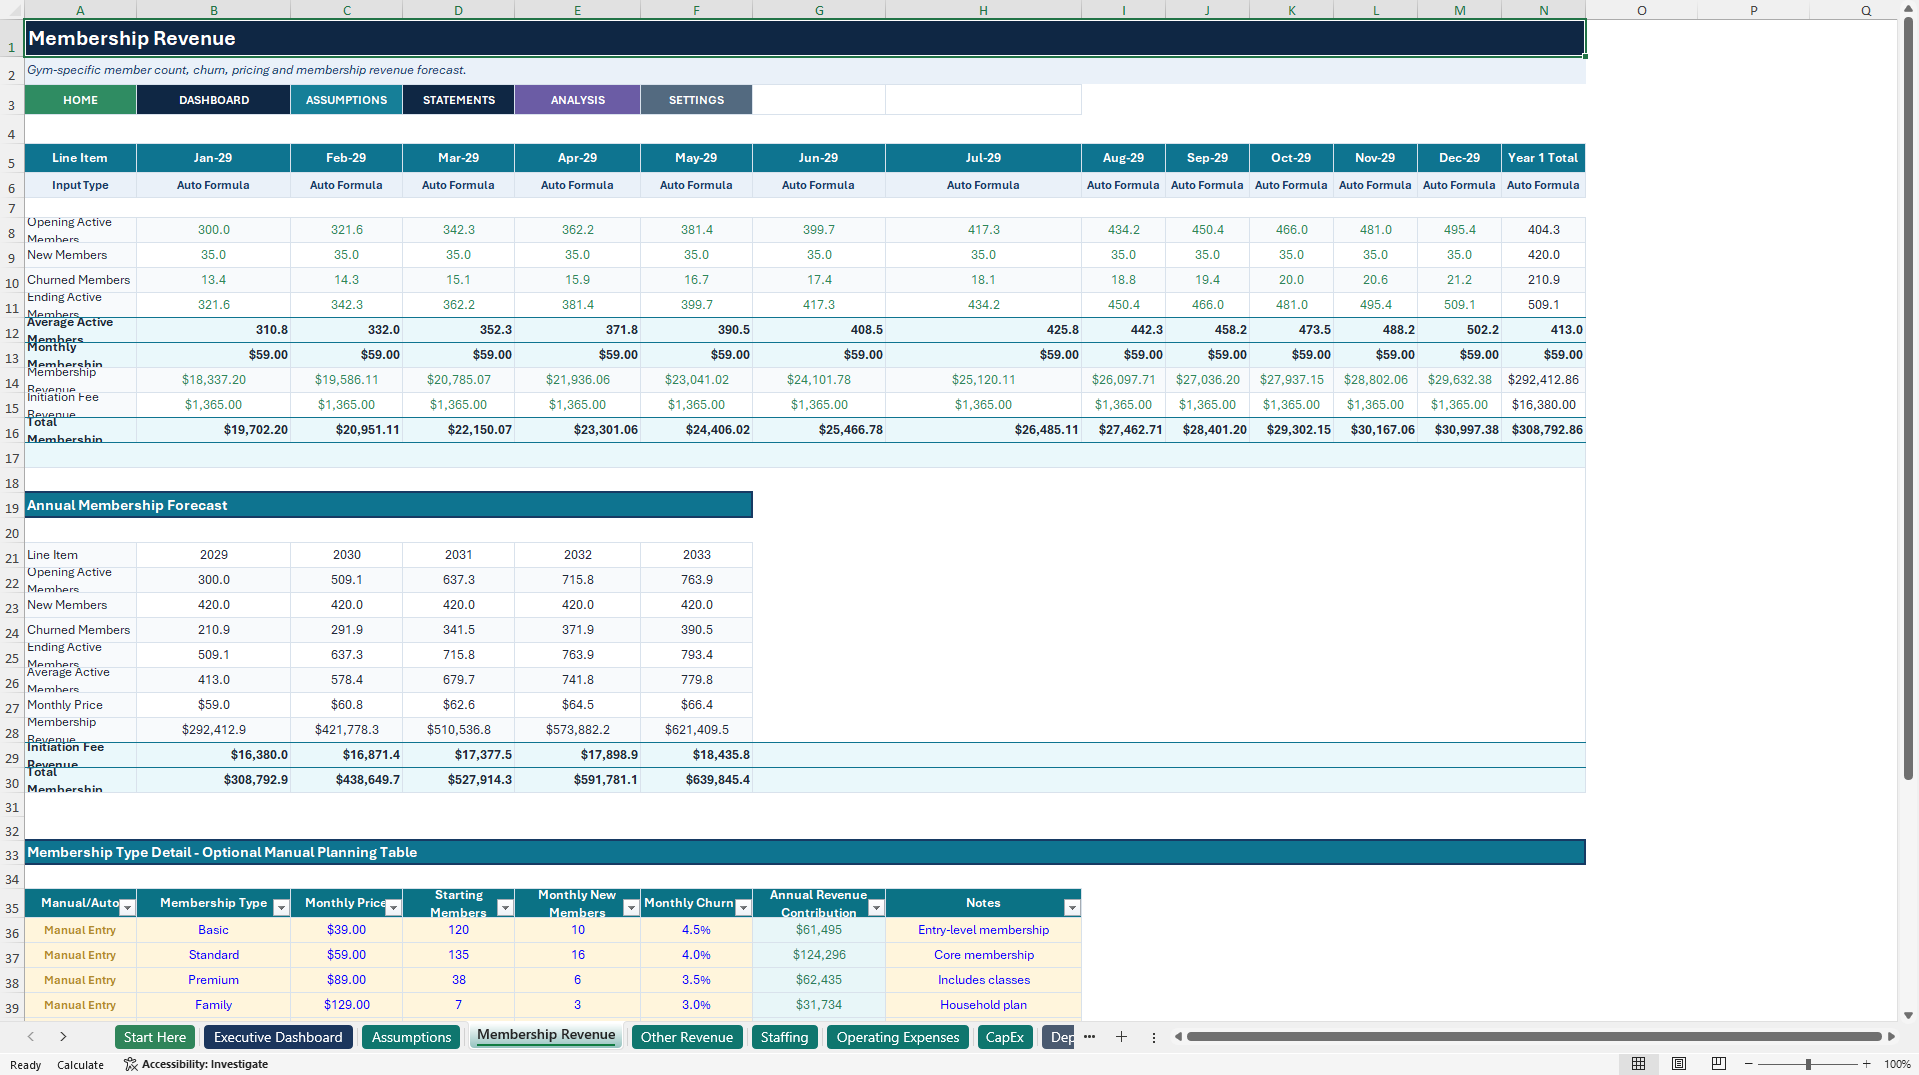Open sheet tab options vertical dots
The height and width of the screenshot is (1075, 1919).
(x=1153, y=1037)
